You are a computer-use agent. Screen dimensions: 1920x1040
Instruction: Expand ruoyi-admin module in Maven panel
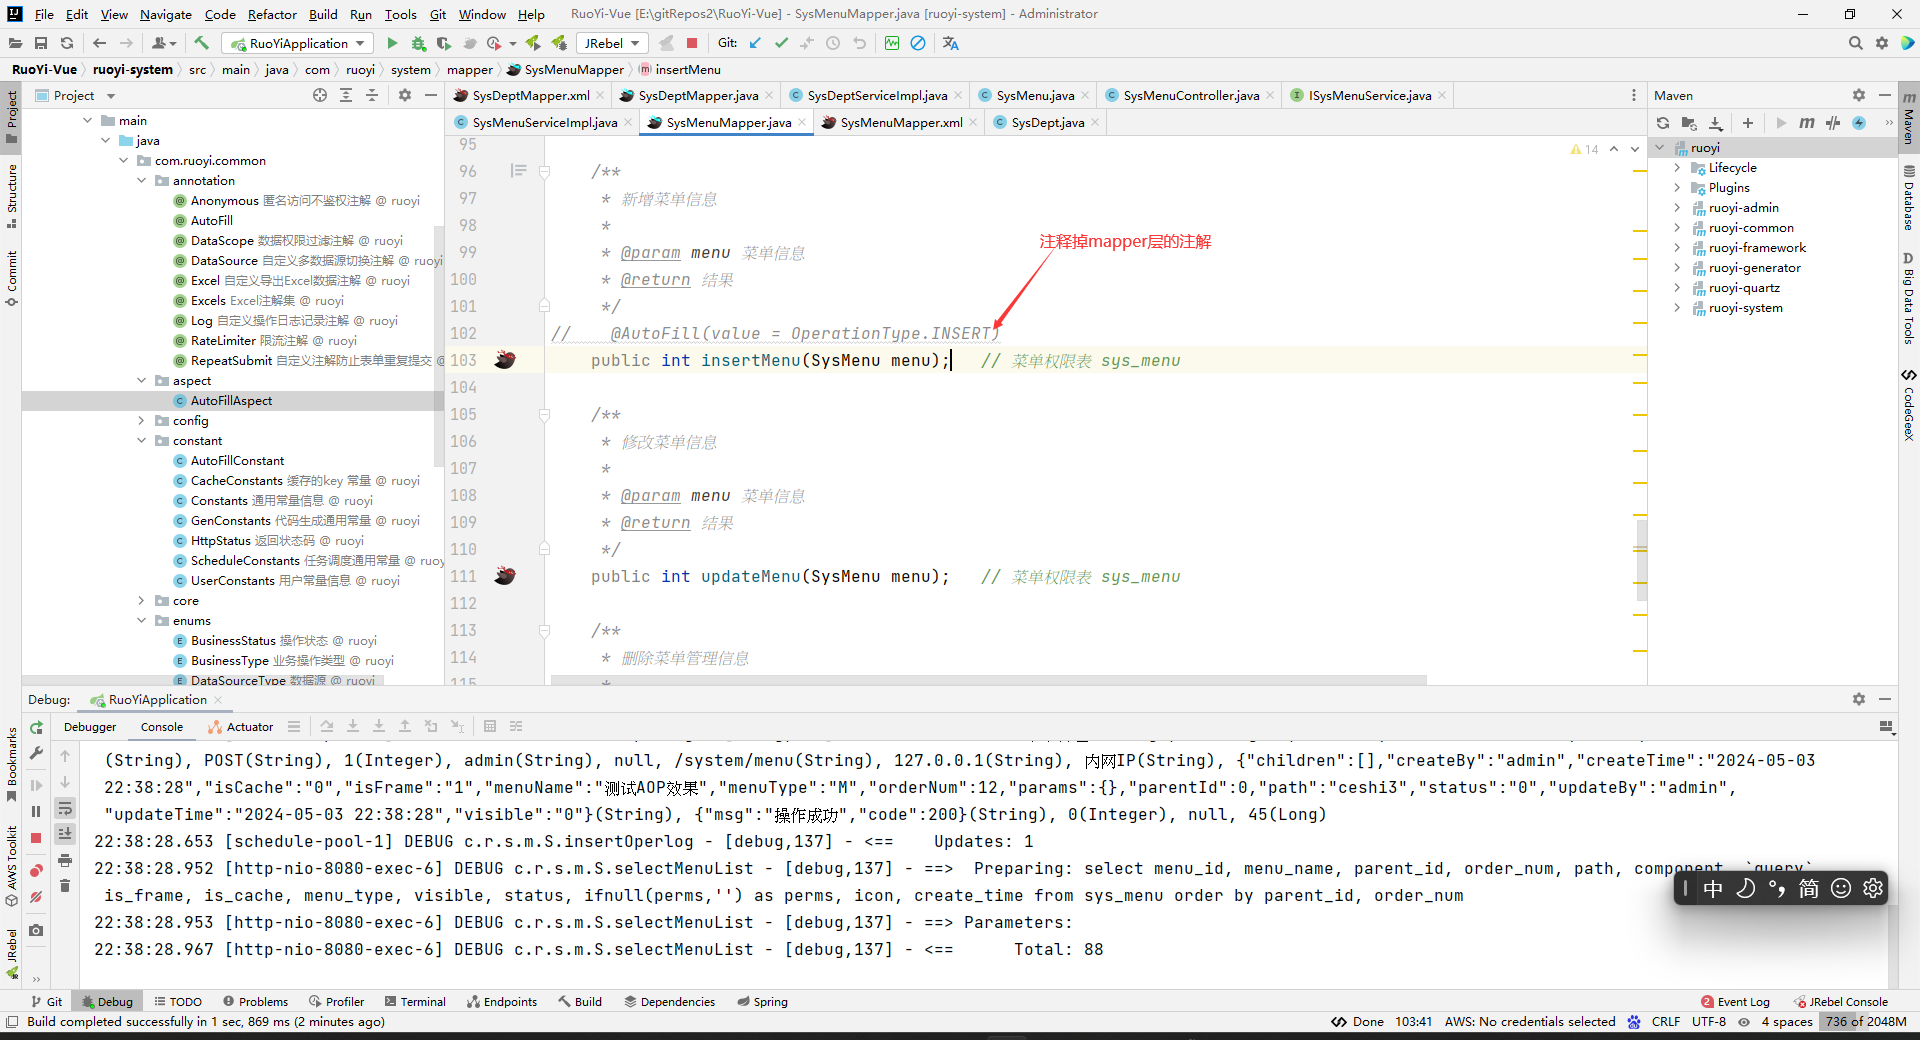coord(1678,208)
